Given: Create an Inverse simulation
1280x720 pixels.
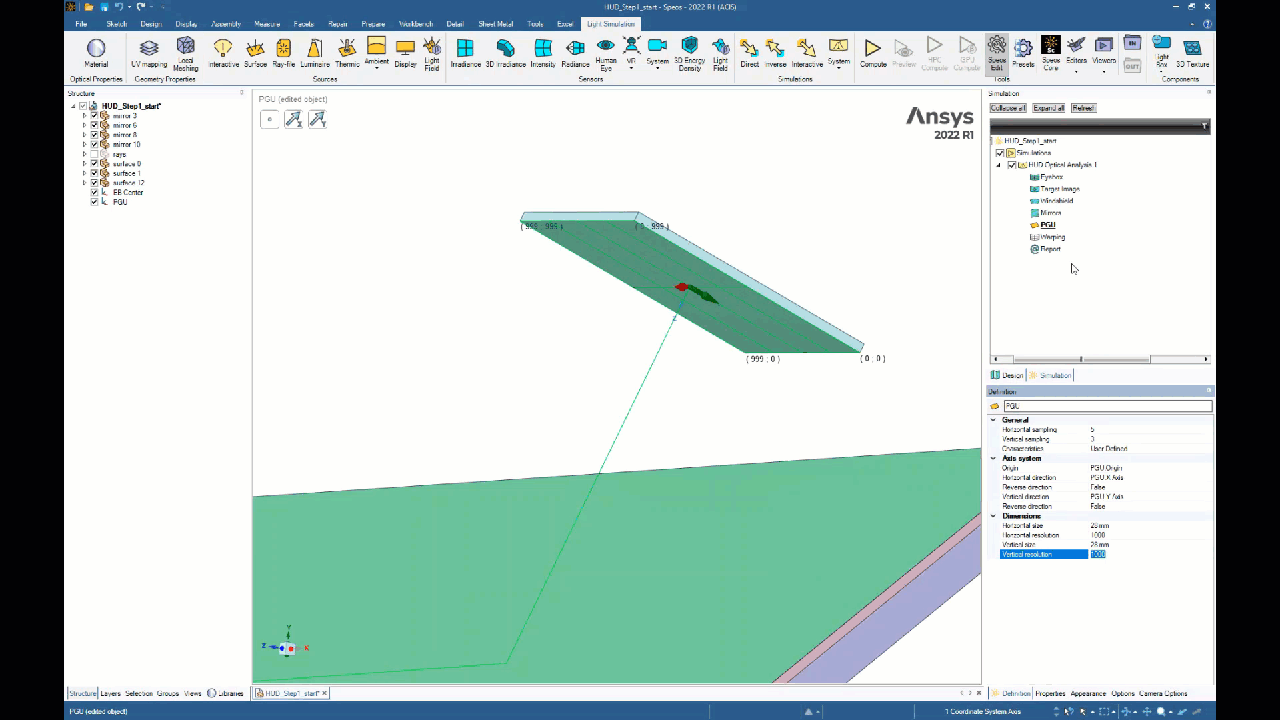Looking at the screenshot, I should [x=776, y=54].
